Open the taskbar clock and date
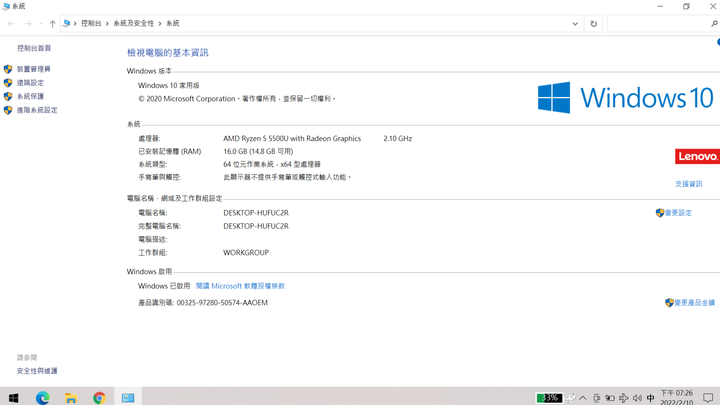This screenshot has width=720, height=405. tap(676, 398)
